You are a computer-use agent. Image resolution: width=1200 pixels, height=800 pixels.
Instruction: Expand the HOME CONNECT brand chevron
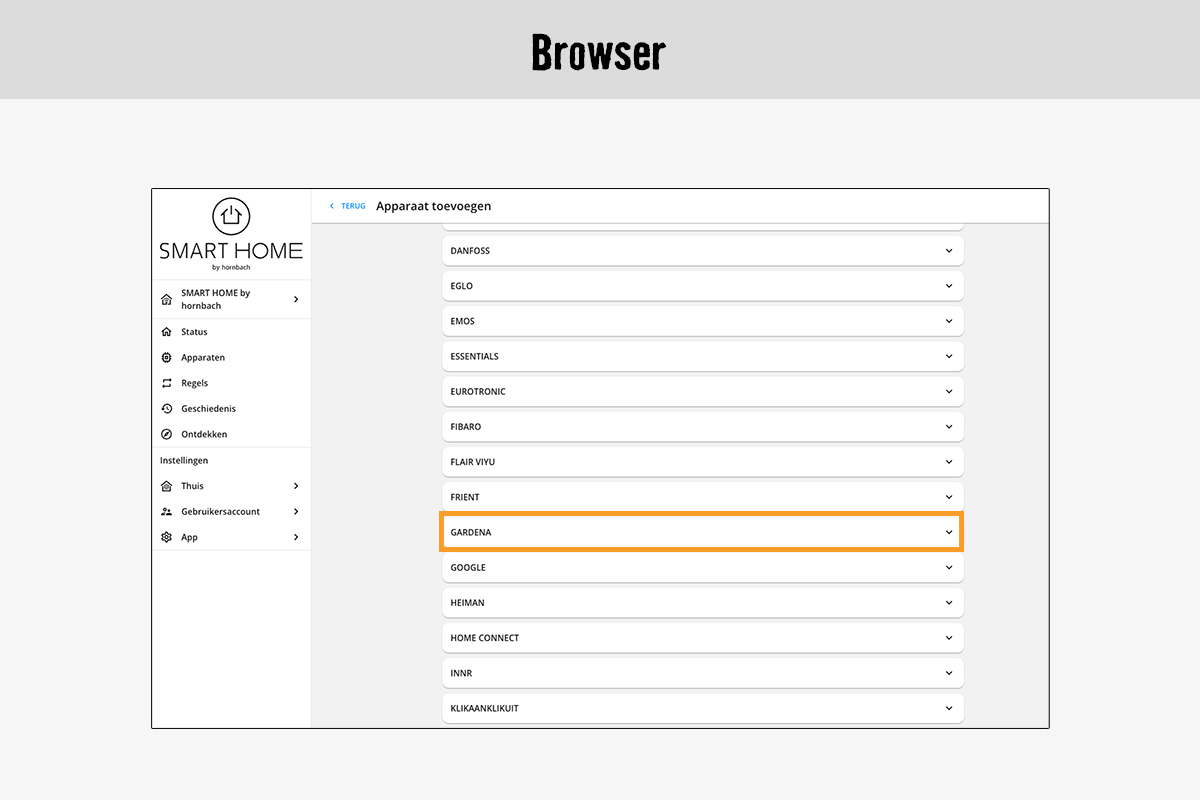coord(949,638)
